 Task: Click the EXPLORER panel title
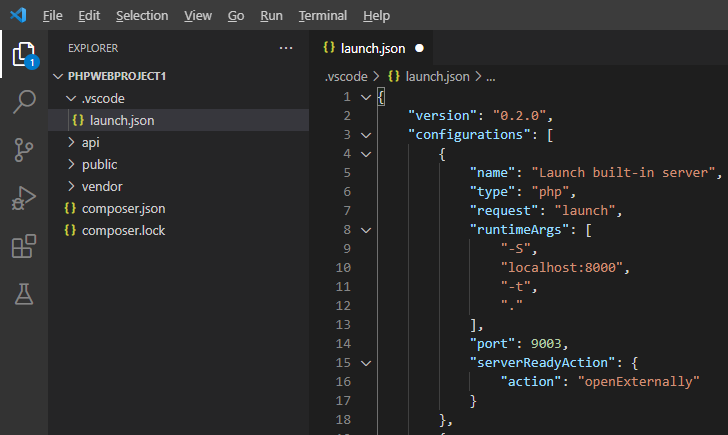pos(93,48)
